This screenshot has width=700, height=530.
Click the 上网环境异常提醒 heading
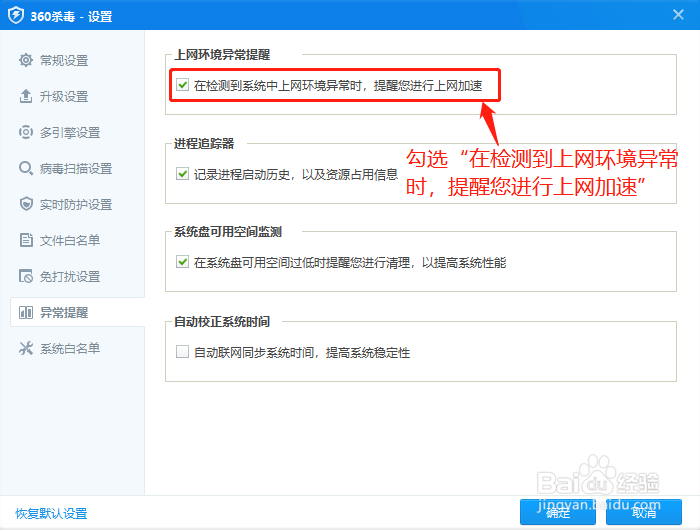(x=222, y=54)
